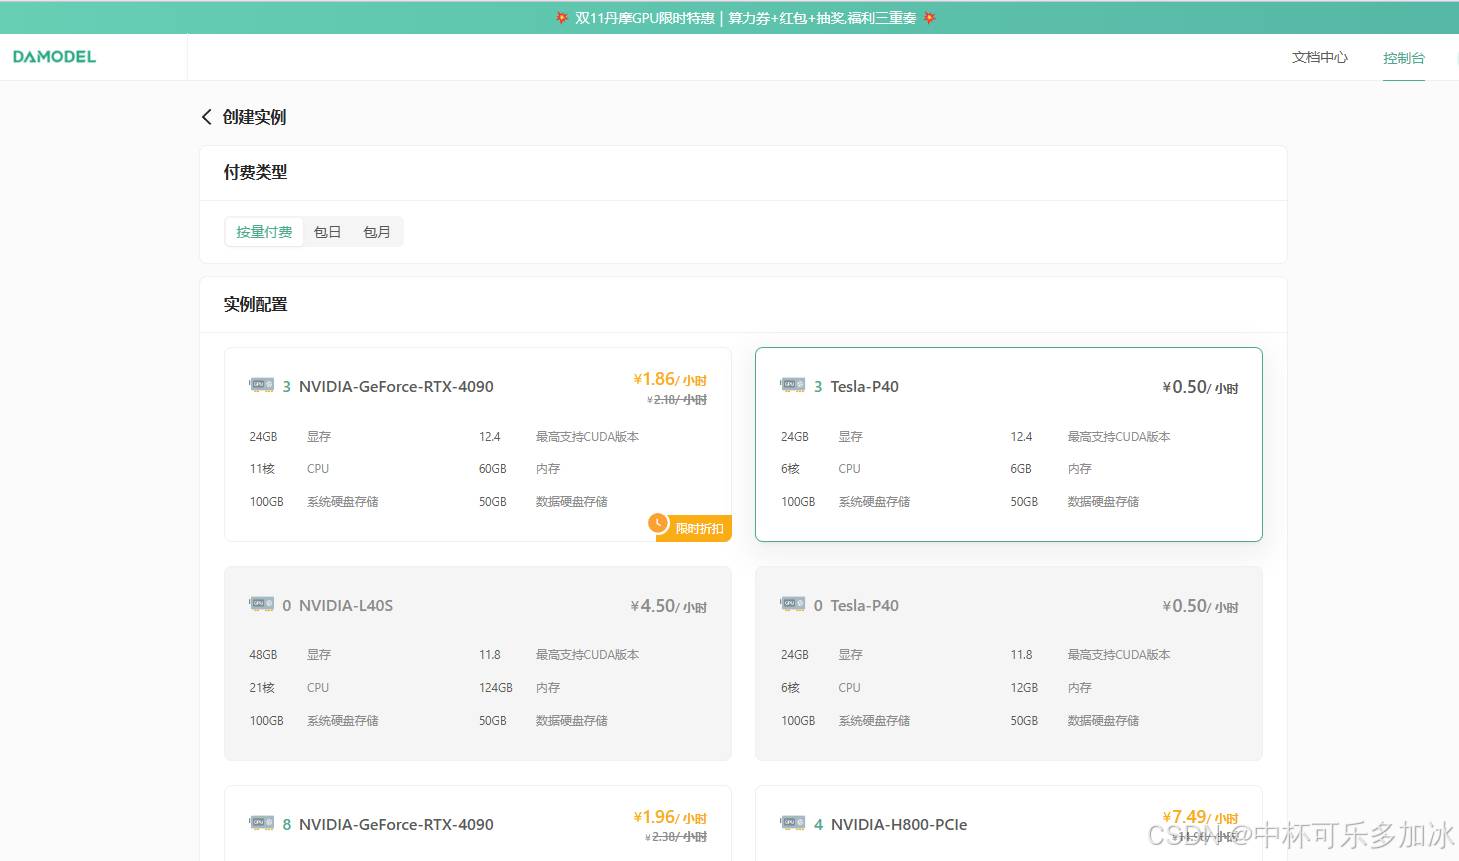Click the ¥1.96/小时 price
The image size is (1459, 861).
pos(670,817)
